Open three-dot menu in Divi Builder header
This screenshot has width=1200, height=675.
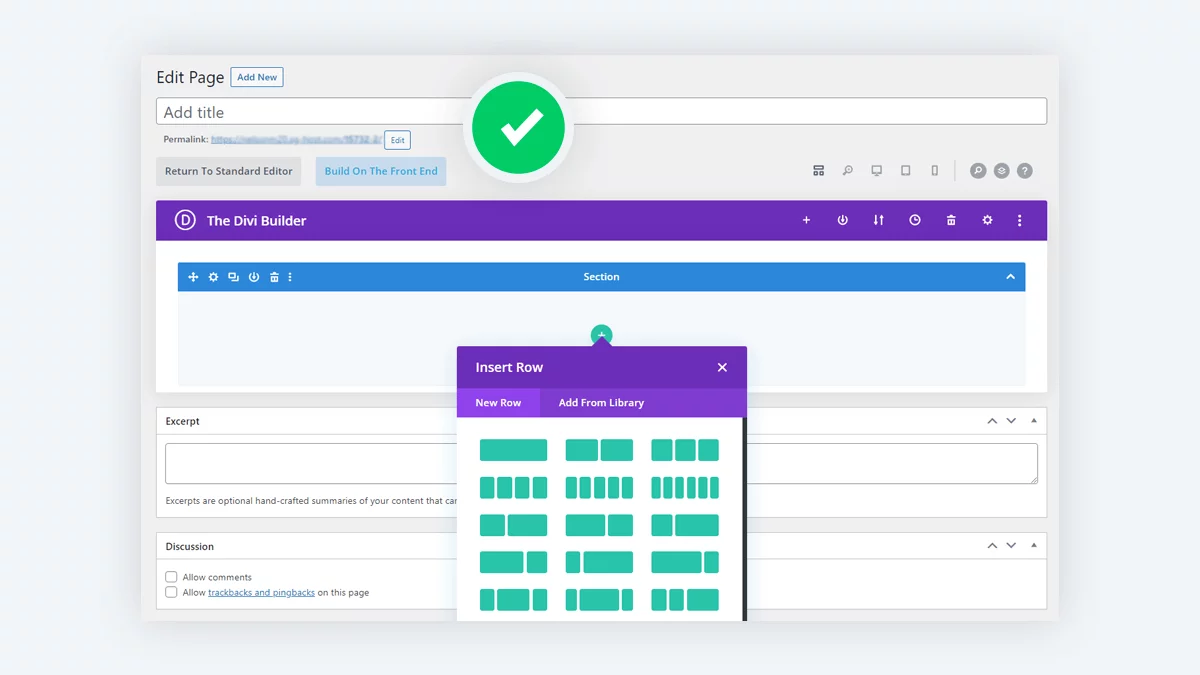click(1019, 220)
